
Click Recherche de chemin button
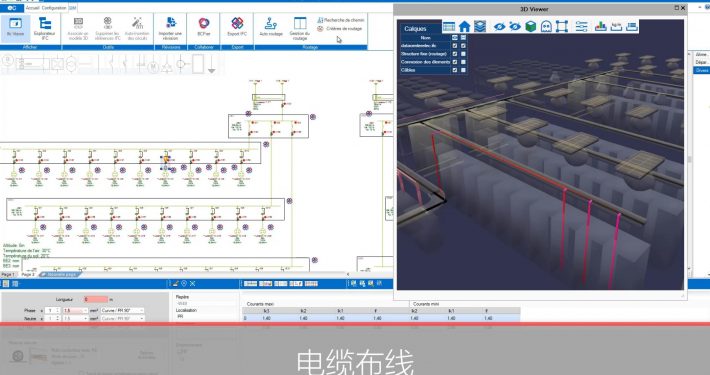(341, 20)
